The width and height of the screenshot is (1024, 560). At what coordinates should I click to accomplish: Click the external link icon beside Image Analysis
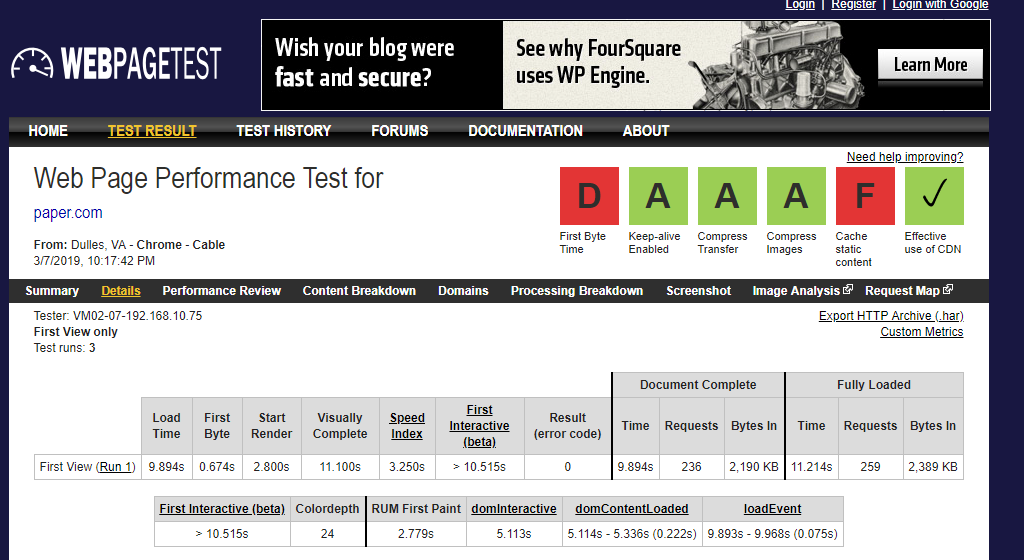click(x=848, y=289)
